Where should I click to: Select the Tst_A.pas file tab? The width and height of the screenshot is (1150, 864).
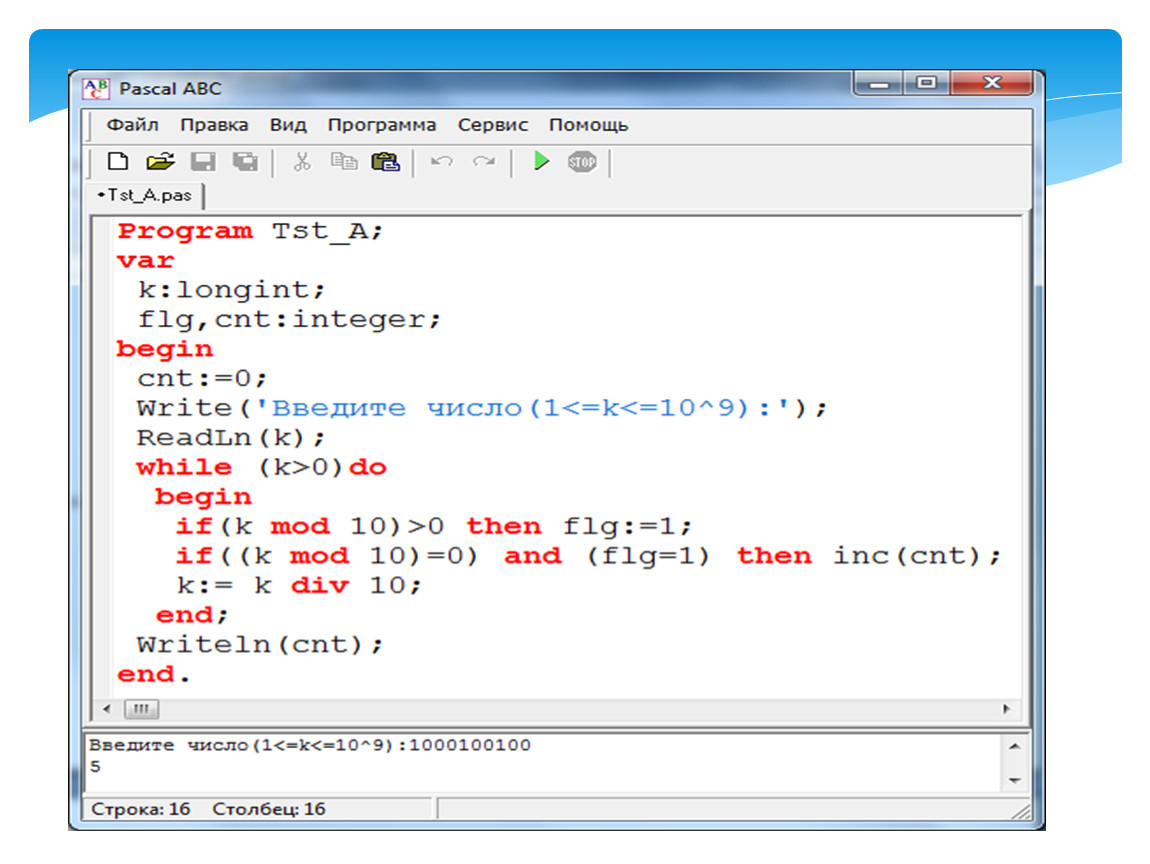coord(146,195)
